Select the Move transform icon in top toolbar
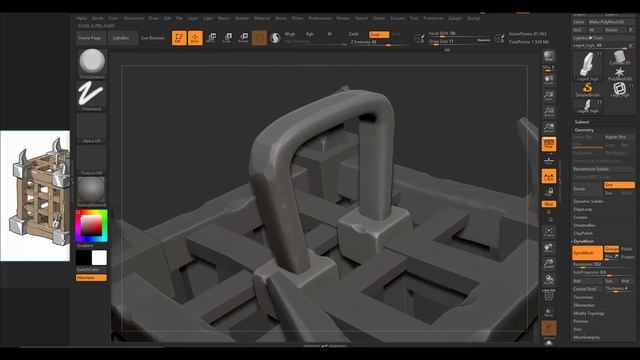This screenshot has height=360, width=640. tap(211, 38)
